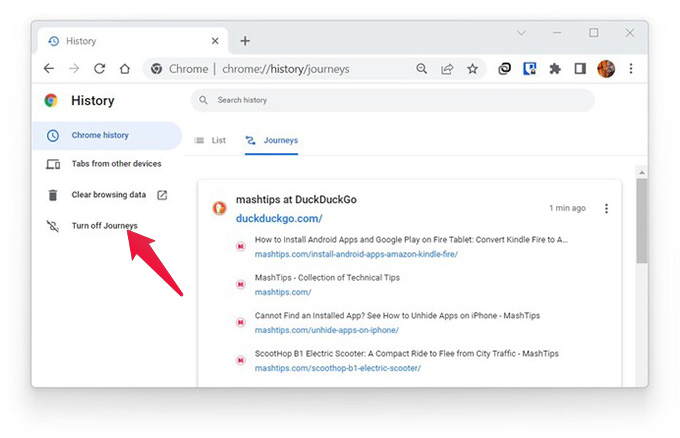
Task: Click the DuckDuckGo favicon
Action: tap(219, 209)
